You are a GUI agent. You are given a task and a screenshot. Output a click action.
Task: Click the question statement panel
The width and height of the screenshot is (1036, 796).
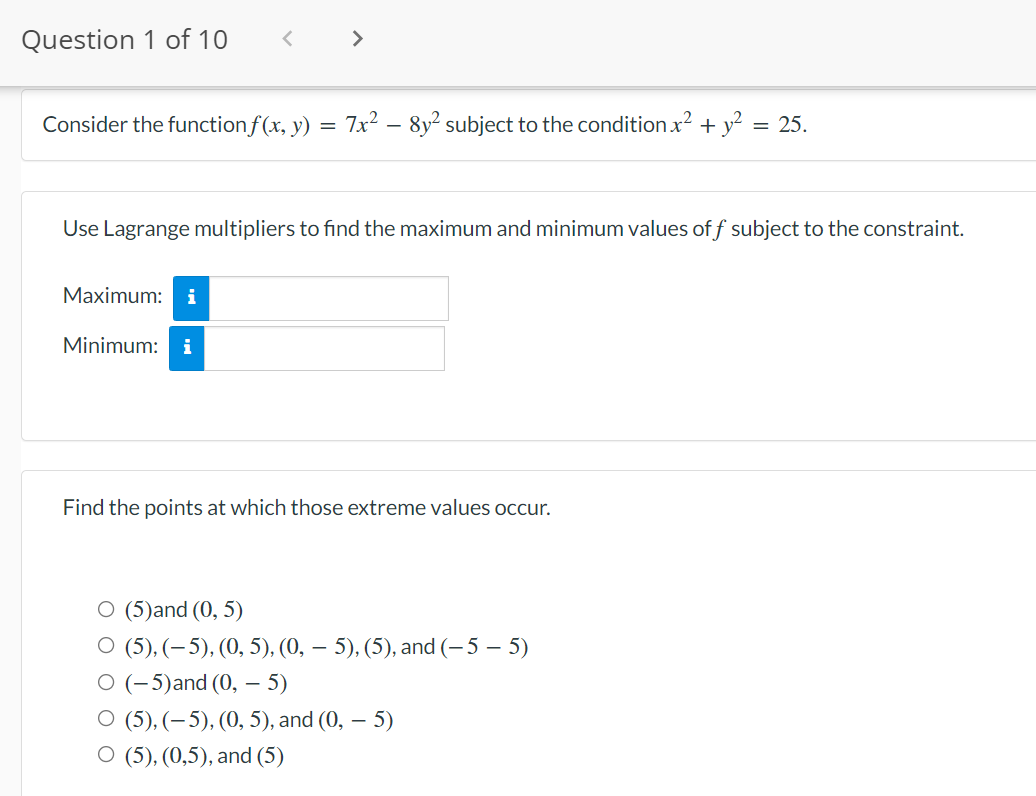(x=420, y=124)
